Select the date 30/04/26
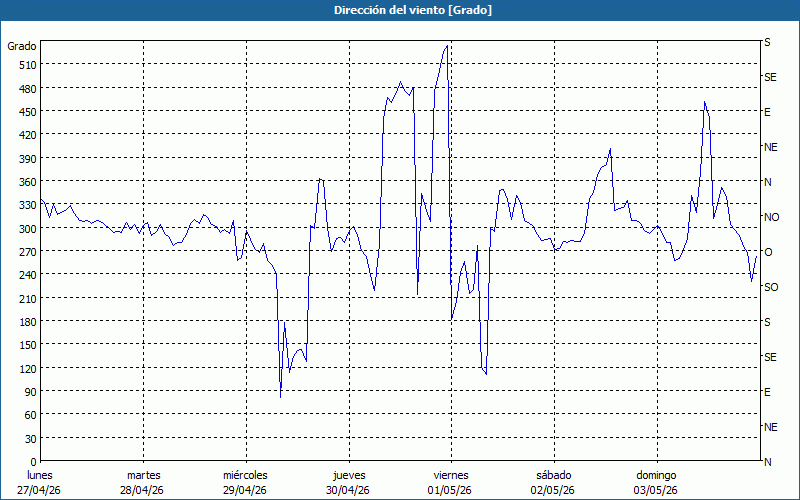The image size is (800, 500). tap(348, 491)
